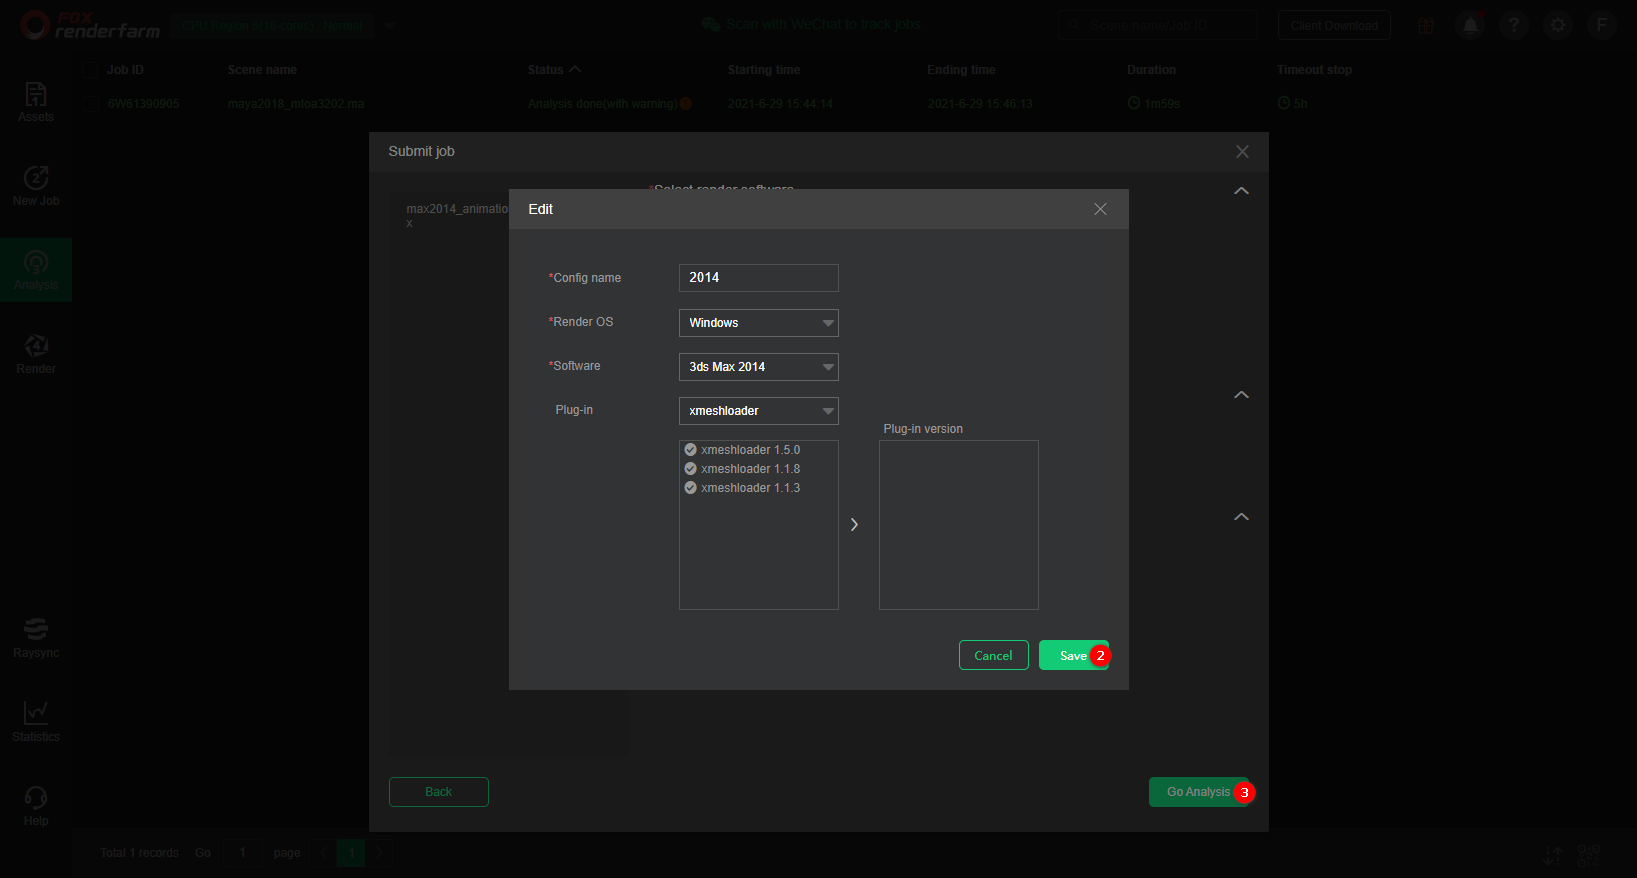Click Scan with WeChat to track jobs
The width and height of the screenshot is (1637, 878).
(823, 24)
